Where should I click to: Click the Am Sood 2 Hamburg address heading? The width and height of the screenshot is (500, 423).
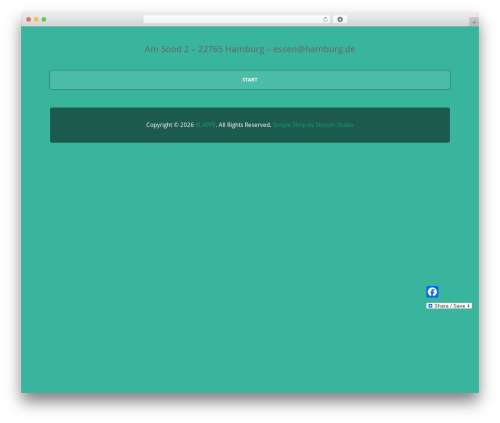pyautogui.click(x=250, y=49)
